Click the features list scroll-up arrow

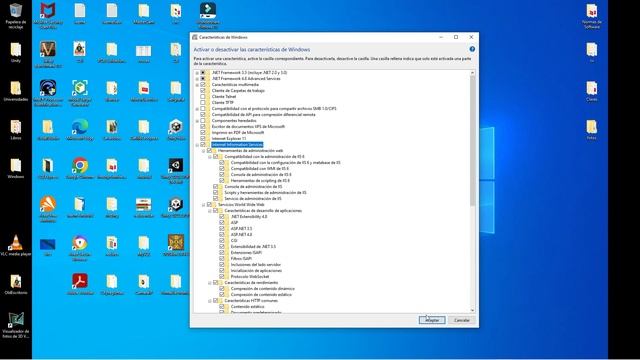point(472,73)
